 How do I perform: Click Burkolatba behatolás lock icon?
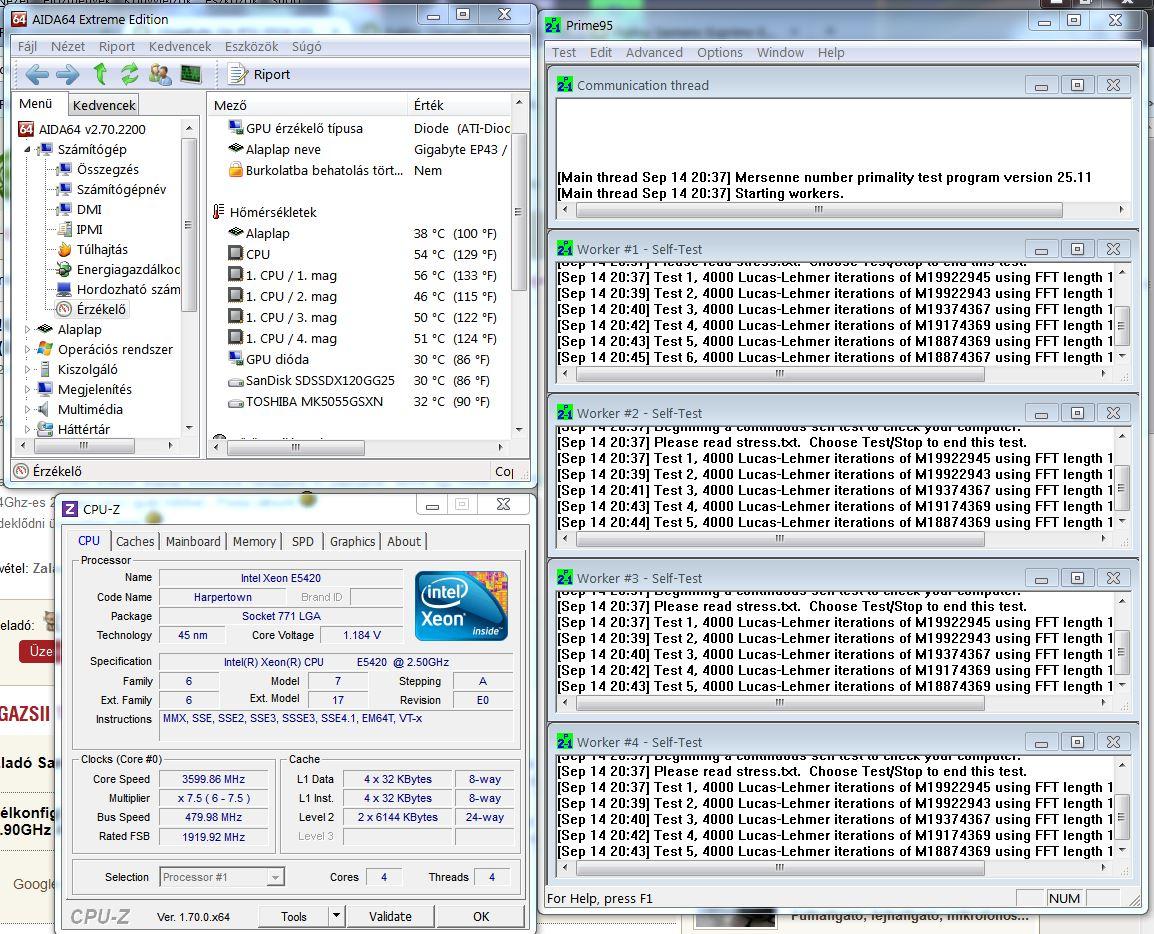[x=236, y=170]
